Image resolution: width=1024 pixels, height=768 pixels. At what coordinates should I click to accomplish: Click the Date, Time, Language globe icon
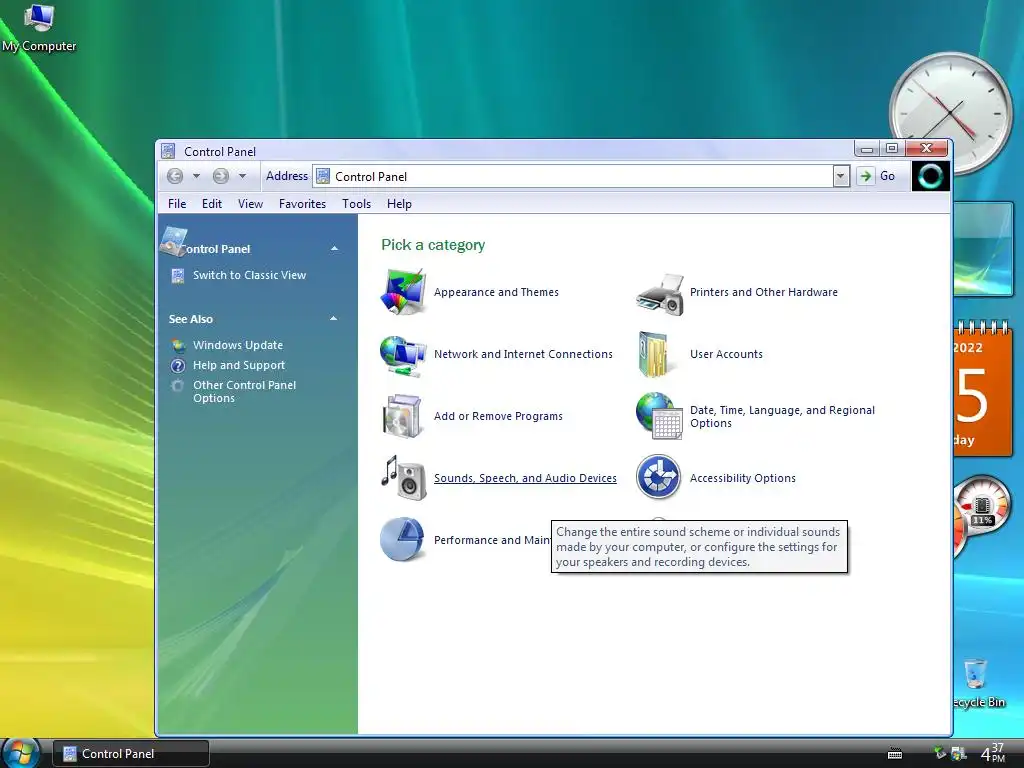click(659, 415)
